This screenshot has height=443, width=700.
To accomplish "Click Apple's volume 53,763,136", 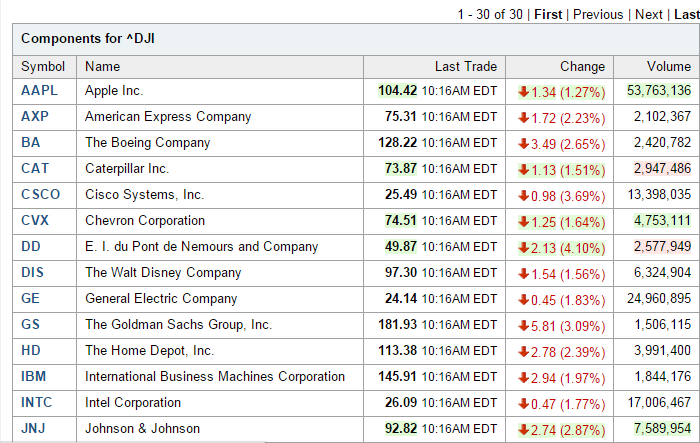I will pyautogui.click(x=659, y=91).
